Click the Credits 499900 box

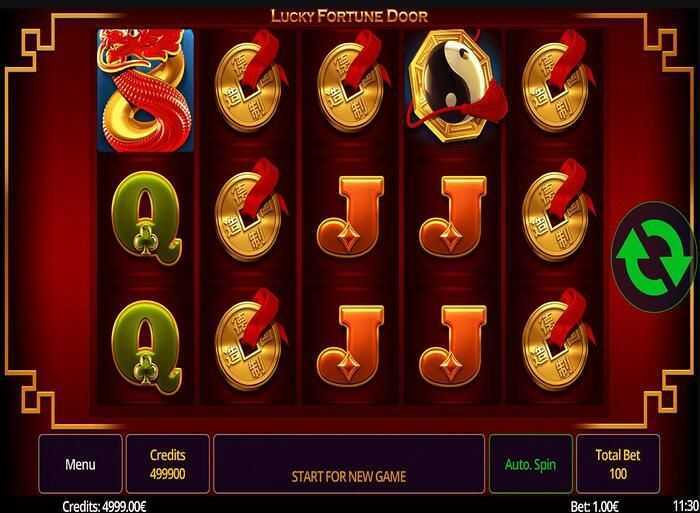167,464
